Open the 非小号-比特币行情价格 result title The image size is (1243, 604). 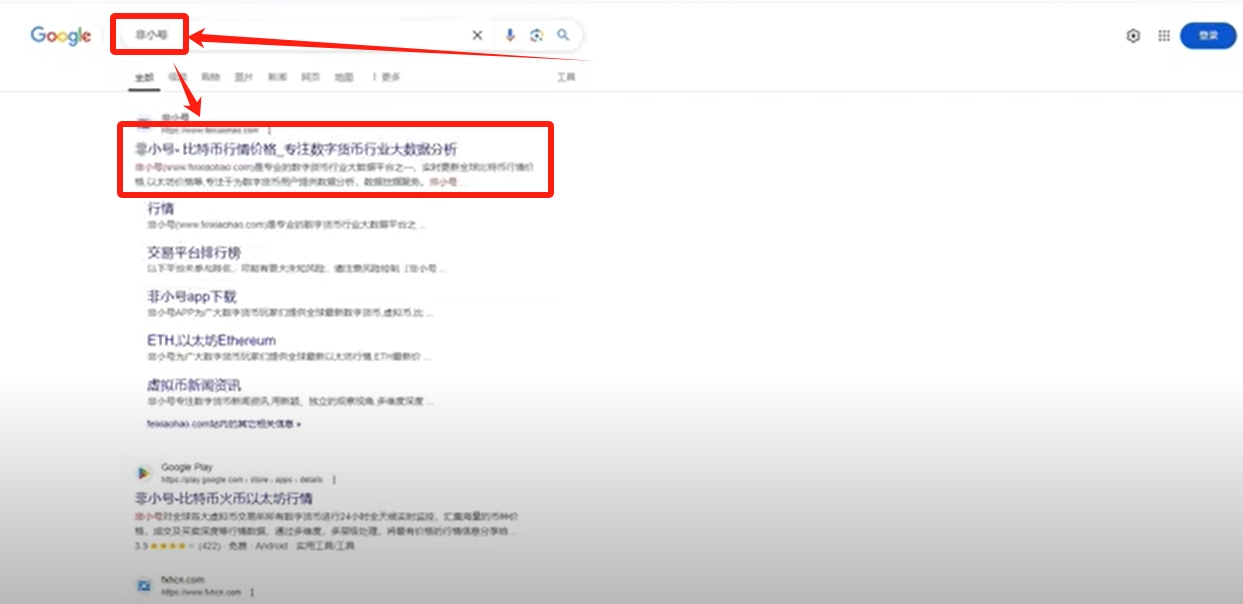click(x=296, y=148)
